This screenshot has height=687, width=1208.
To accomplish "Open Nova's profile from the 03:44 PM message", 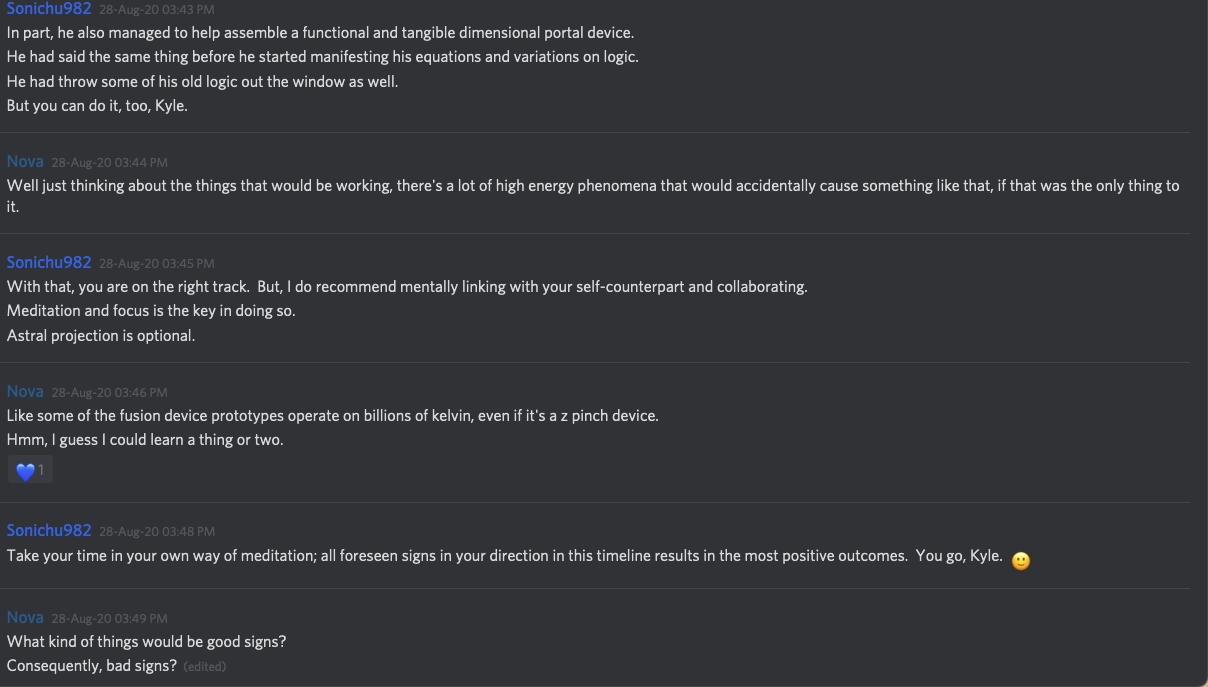I will pyautogui.click(x=25, y=161).
